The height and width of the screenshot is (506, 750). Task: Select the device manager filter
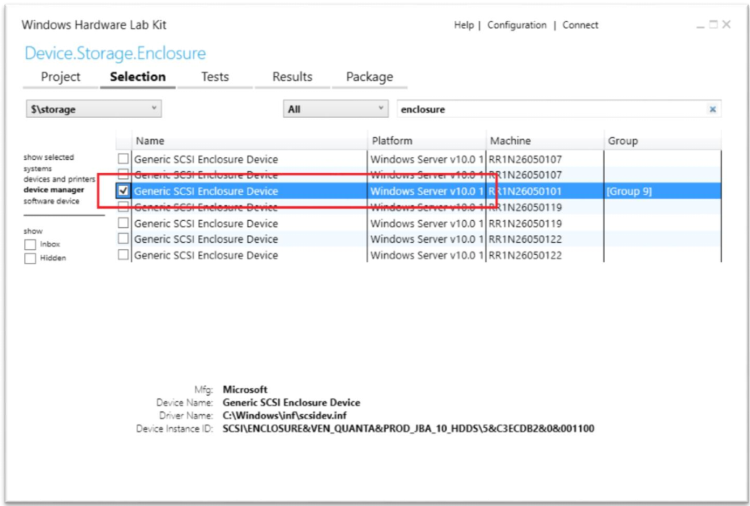click(54, 190)
